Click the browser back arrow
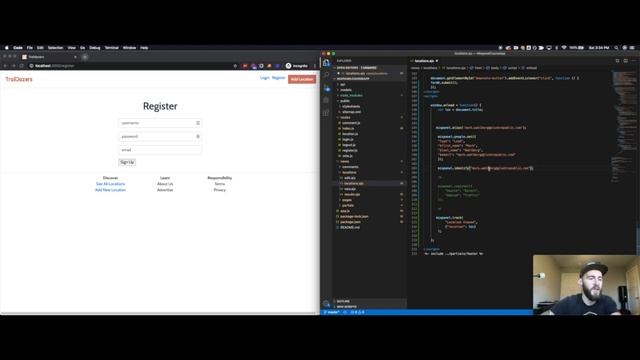Image resolution: width=640 pixels, height=360 pixels. (5, 66)
